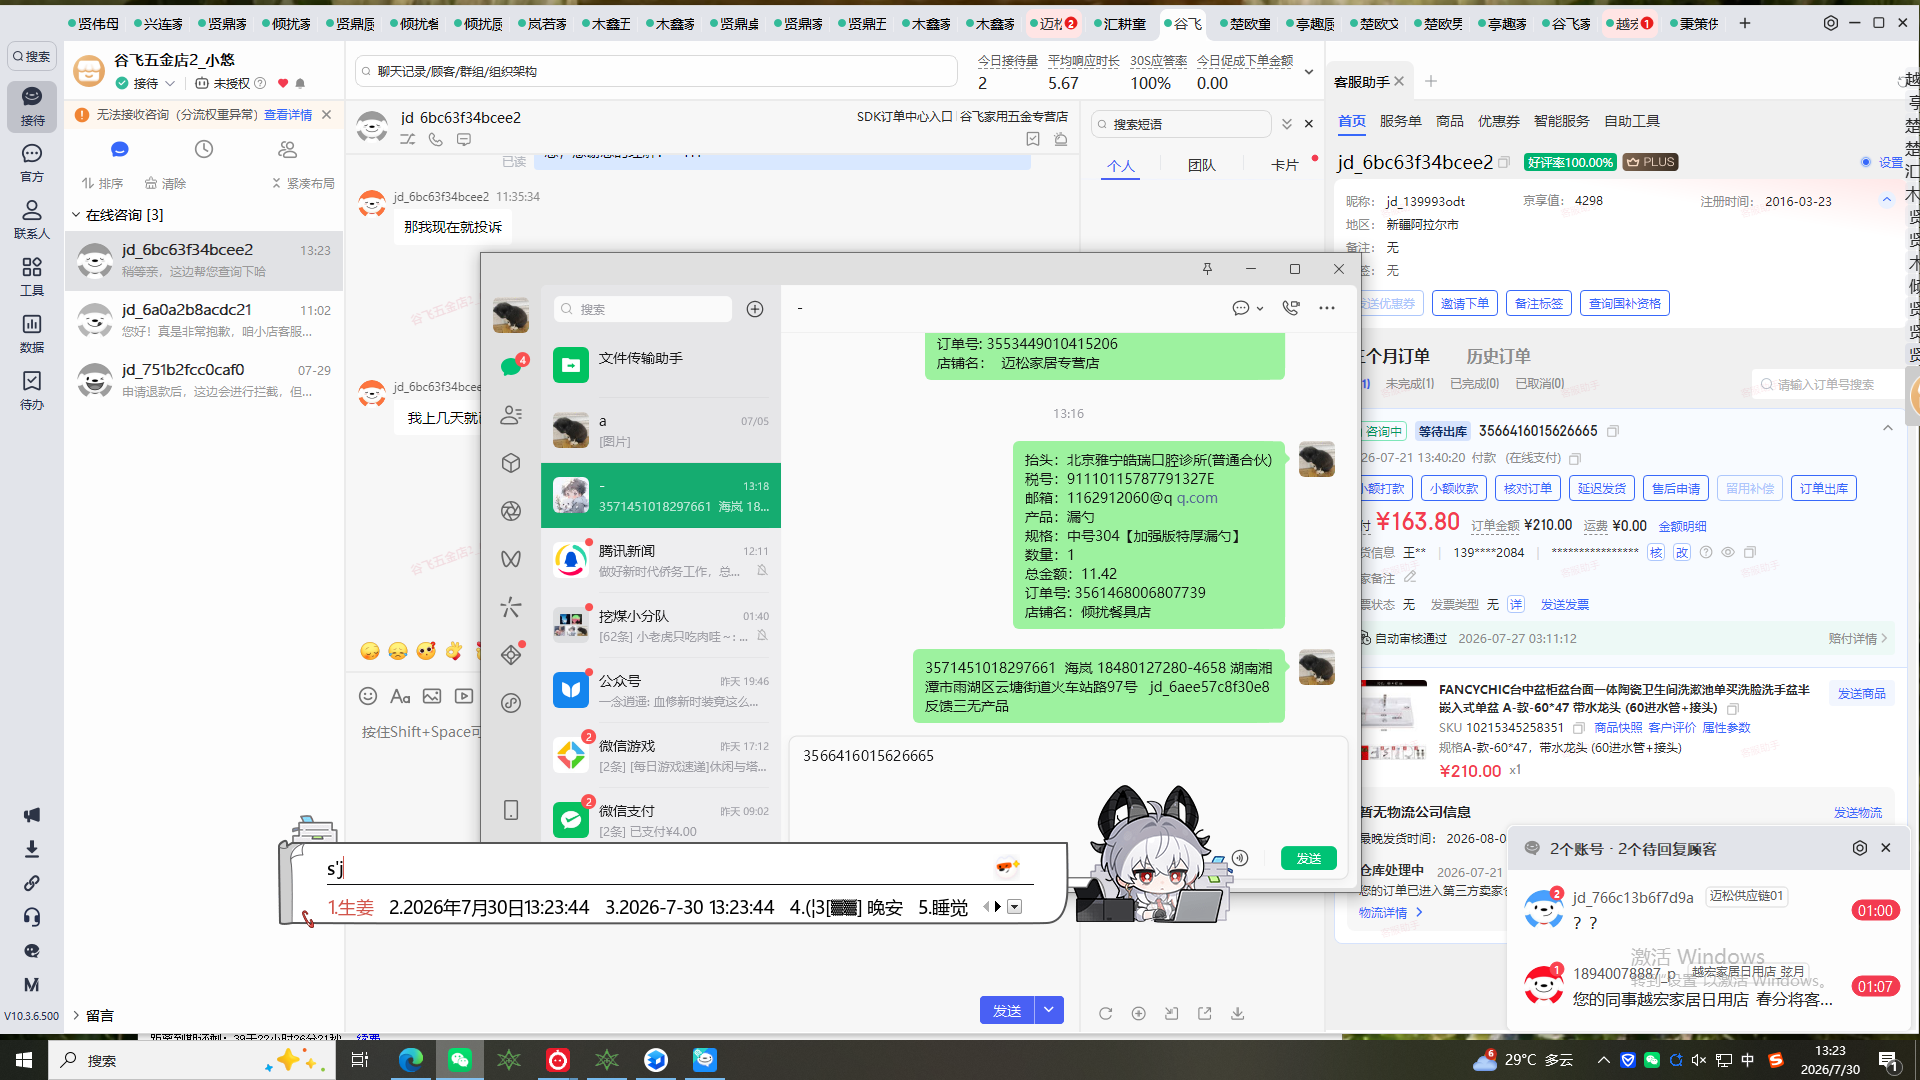
Task: Toggle the red heart icon under the shop name
Action: [283, 84]
